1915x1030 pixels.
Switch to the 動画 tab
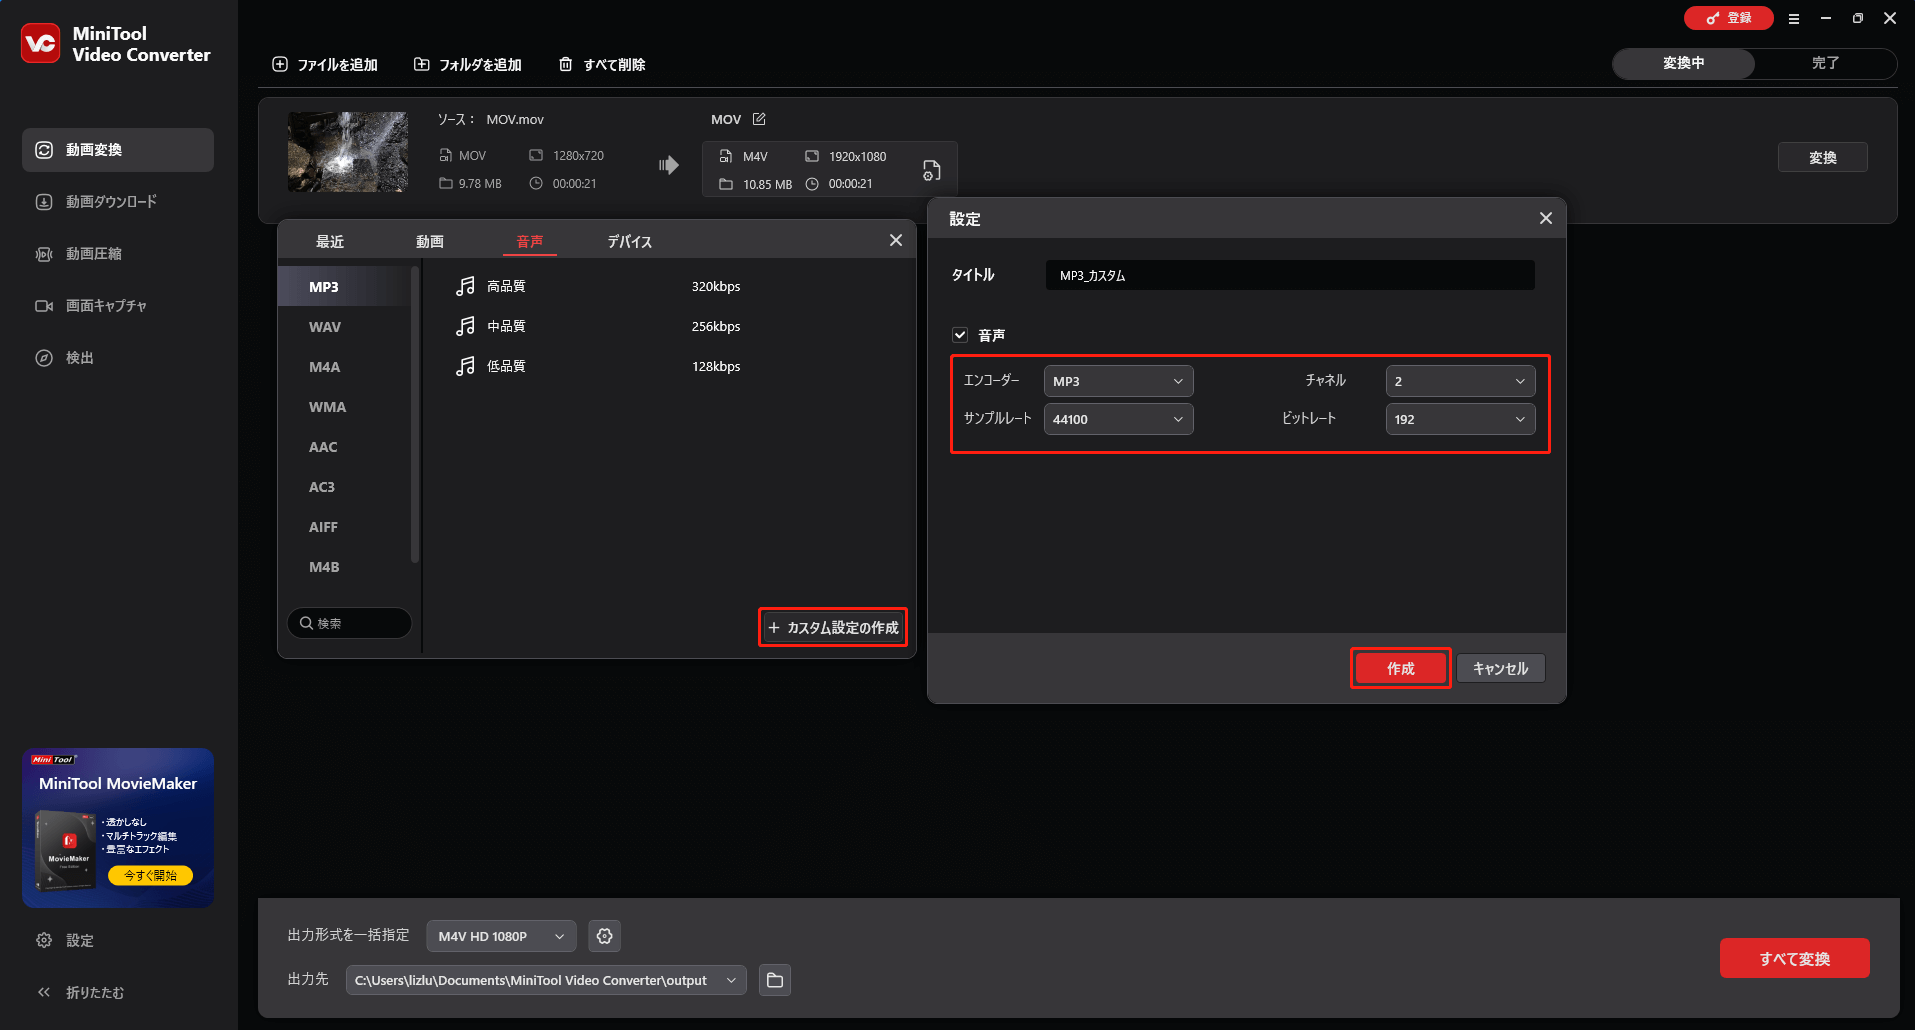(x=430, y=242)
